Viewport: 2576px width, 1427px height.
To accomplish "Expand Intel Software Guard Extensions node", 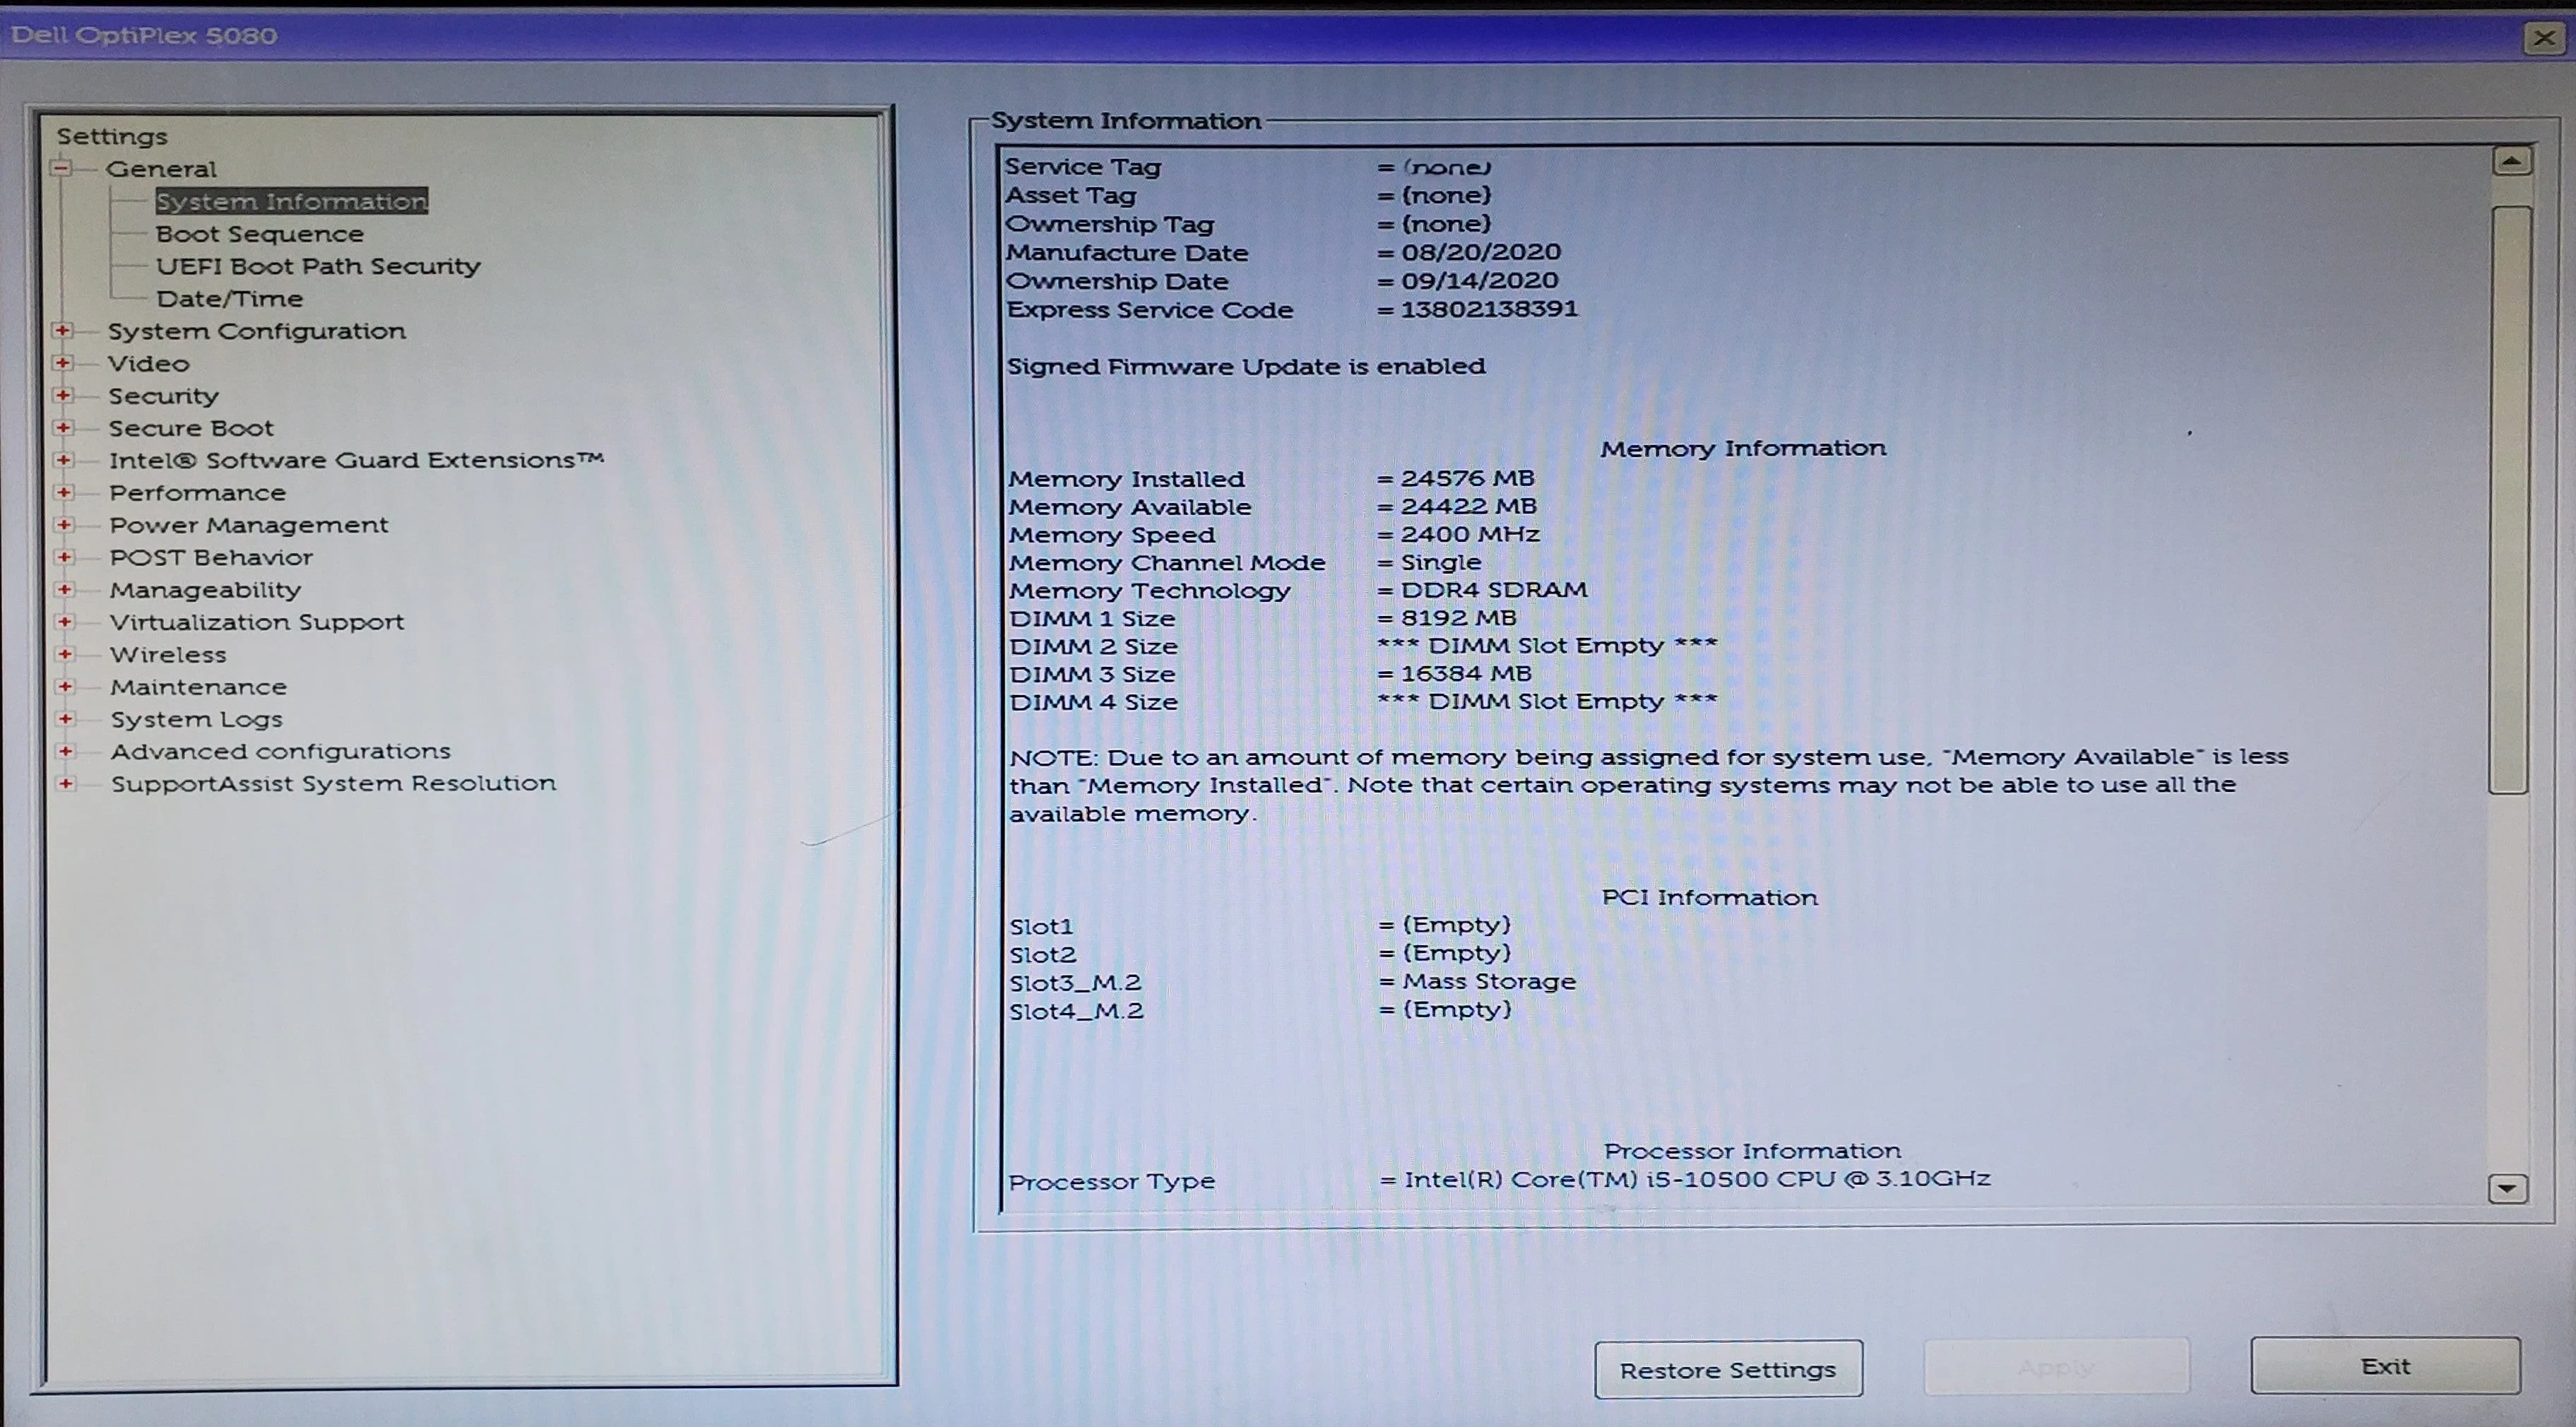I will click(x=63, y=460).
